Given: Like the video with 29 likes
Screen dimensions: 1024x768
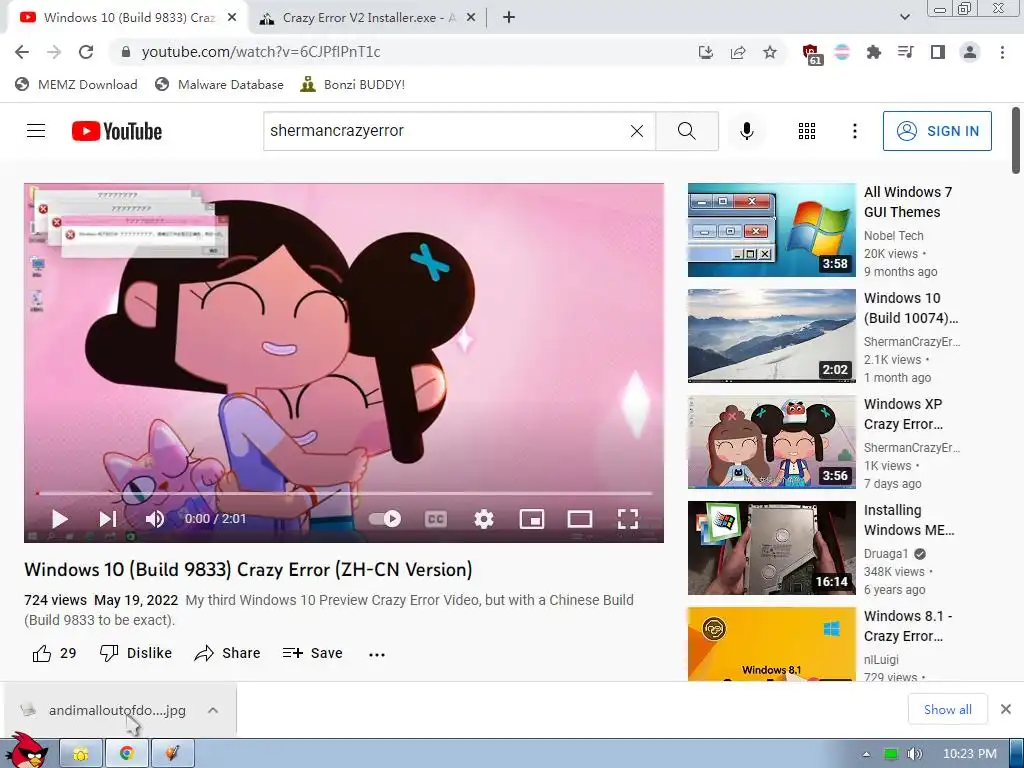Looking at the screenshot, I should pos(54,653).
